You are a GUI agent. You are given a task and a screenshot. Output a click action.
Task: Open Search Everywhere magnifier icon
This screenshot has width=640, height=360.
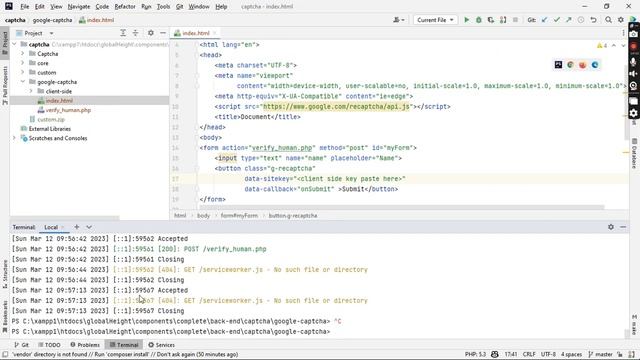[608, 20]
